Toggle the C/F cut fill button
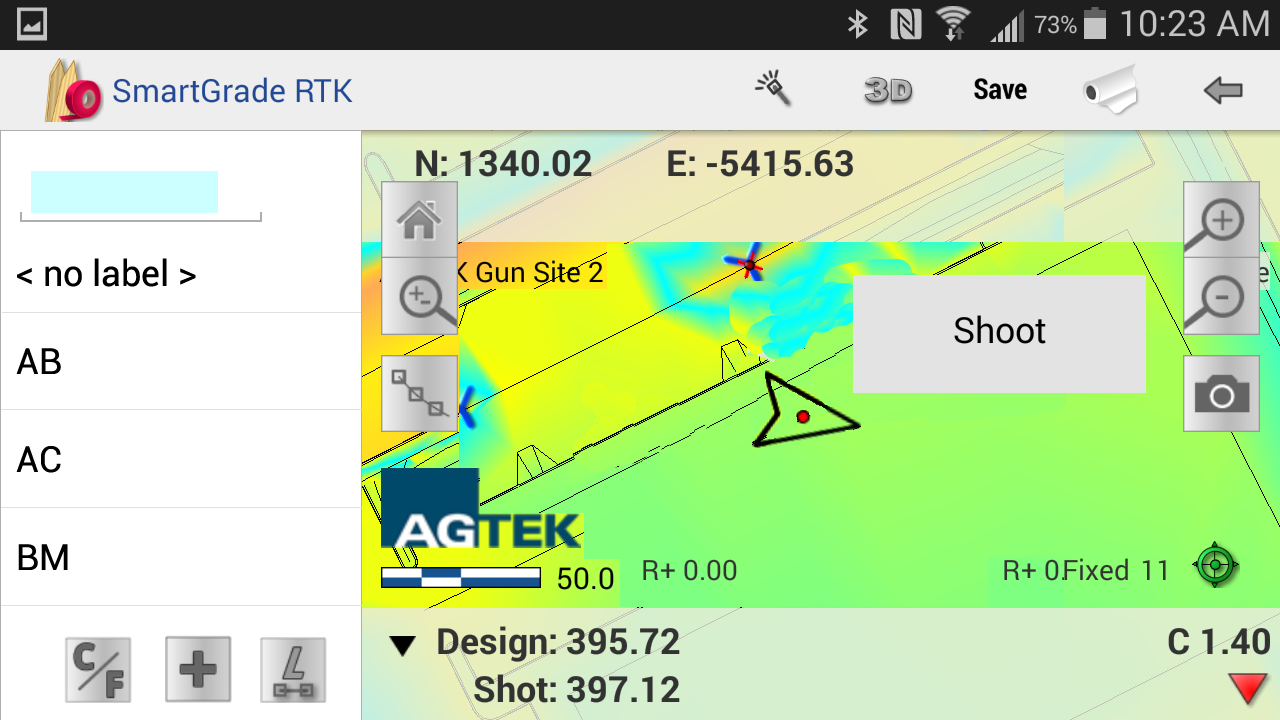 coord(98,669)
